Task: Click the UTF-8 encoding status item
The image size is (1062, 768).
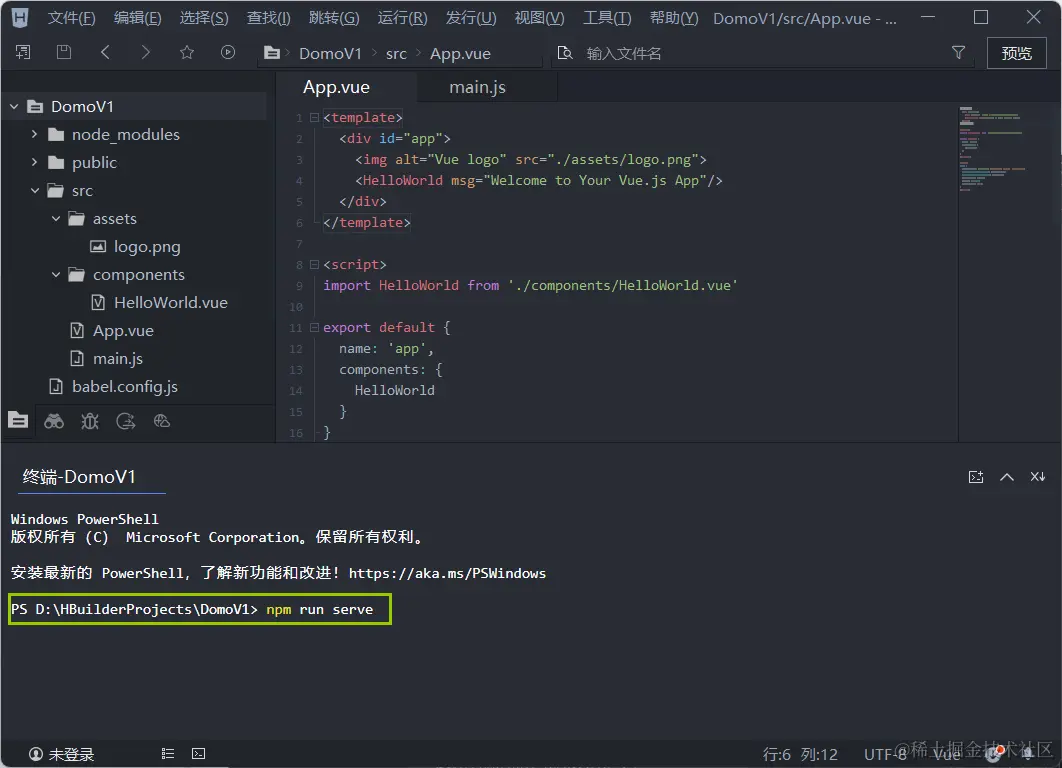Action: coord(885,754)
